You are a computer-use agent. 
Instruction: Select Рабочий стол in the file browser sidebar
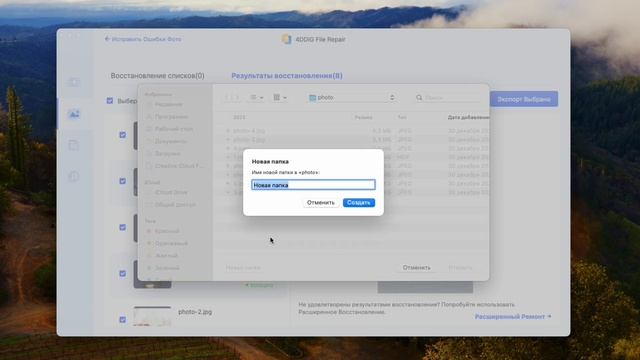click(173, 129)
